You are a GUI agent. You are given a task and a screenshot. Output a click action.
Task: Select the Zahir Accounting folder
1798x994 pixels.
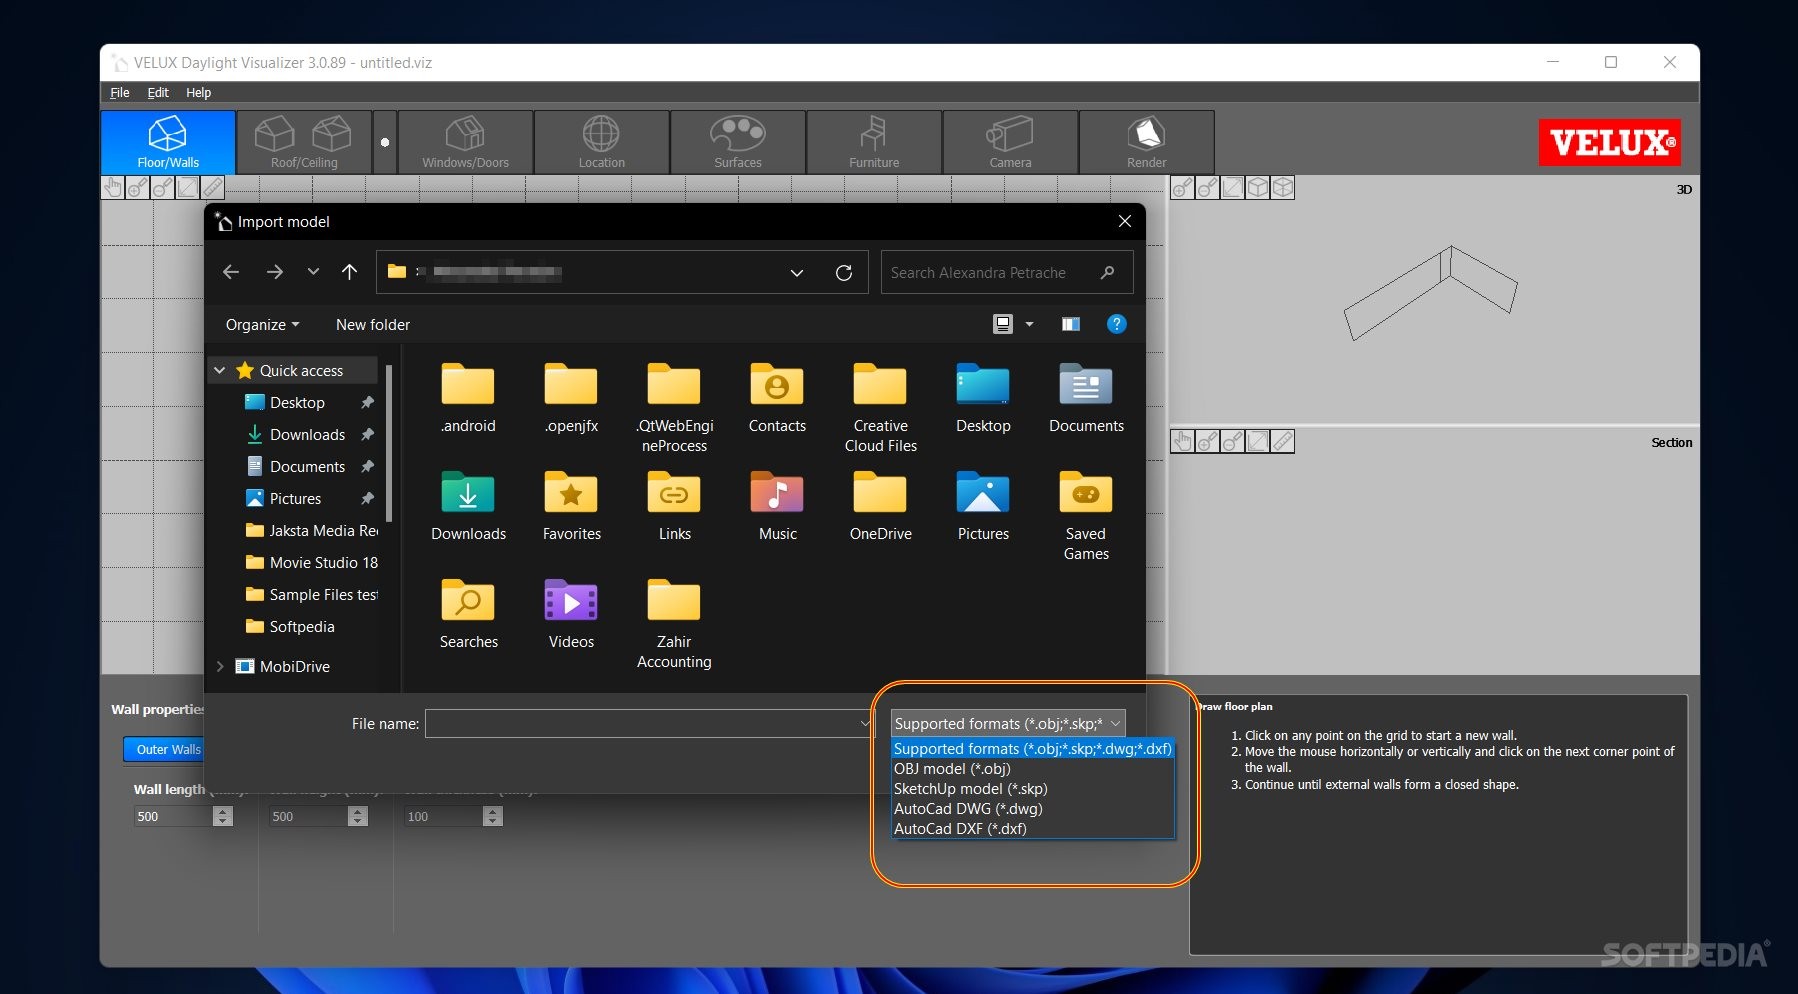[674, 624]
